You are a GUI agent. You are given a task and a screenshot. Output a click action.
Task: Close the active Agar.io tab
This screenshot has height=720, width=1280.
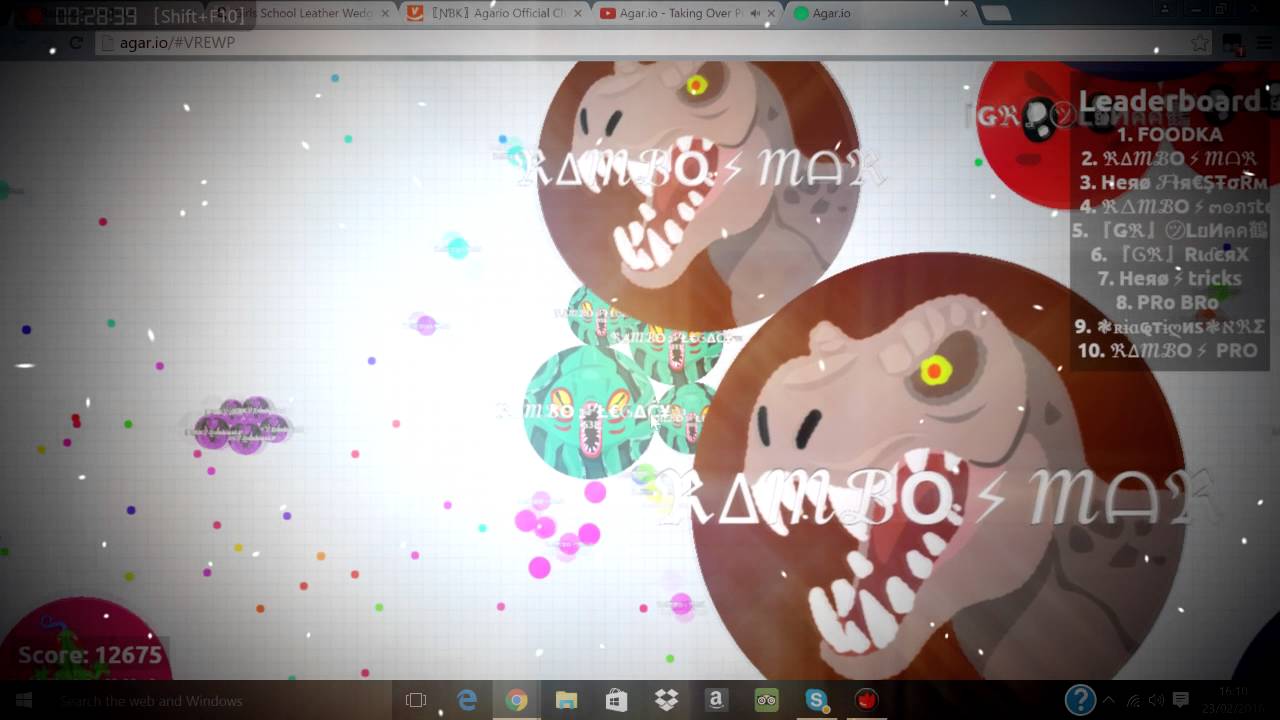(x=964, y=13)
